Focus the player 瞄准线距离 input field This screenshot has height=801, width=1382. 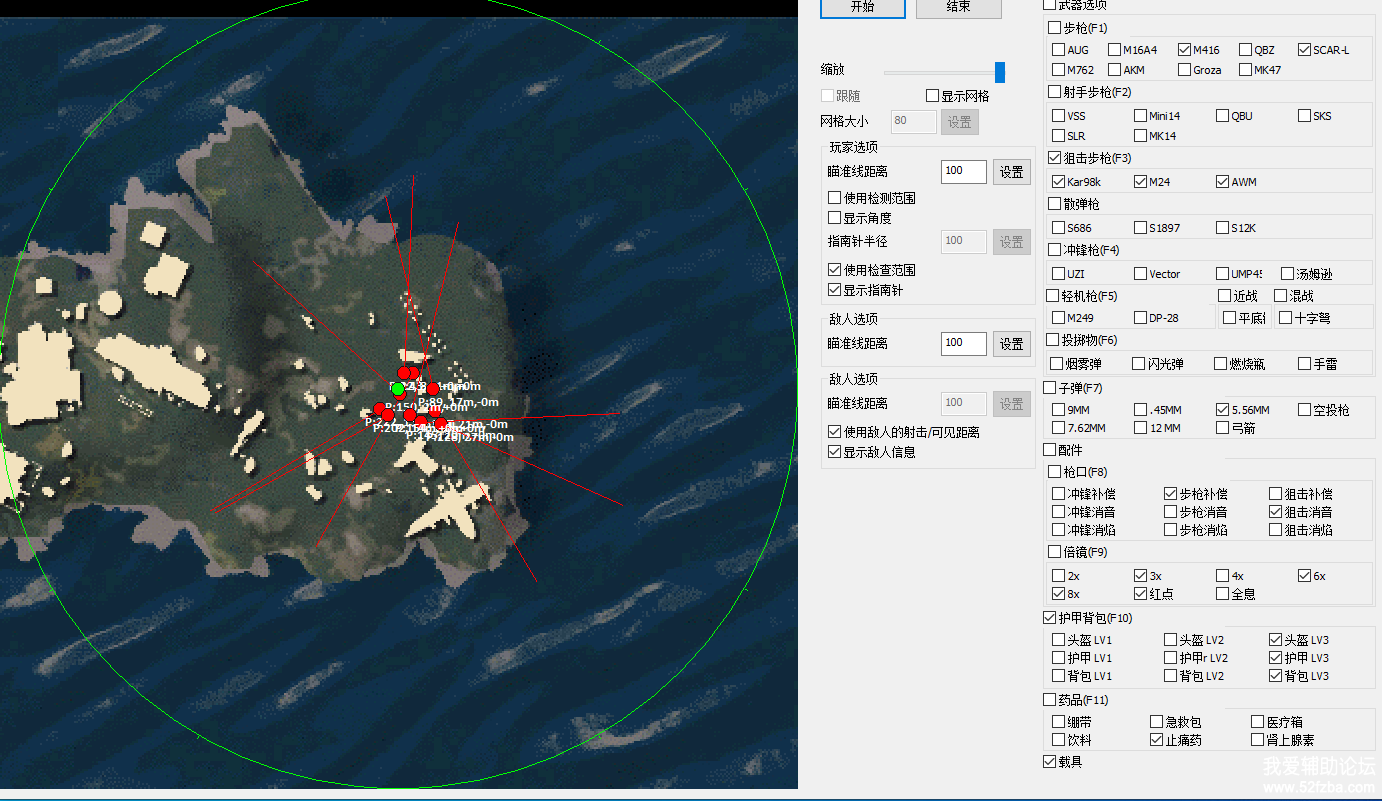(x=964, y=172)
